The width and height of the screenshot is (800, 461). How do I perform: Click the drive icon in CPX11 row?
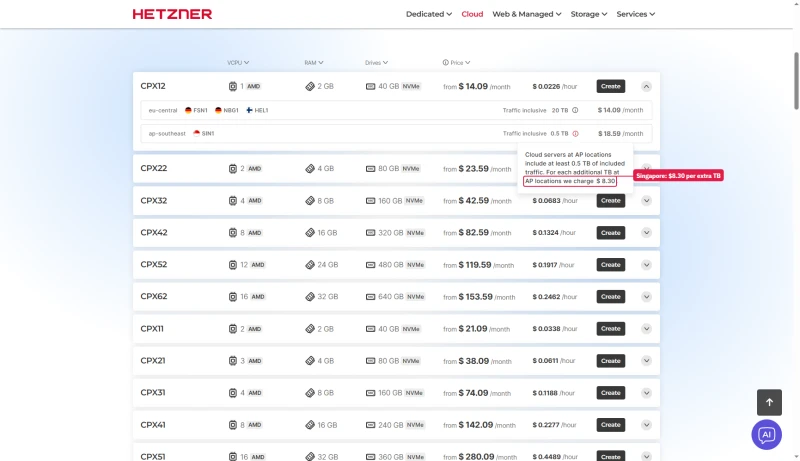click(x=370, y=329)
